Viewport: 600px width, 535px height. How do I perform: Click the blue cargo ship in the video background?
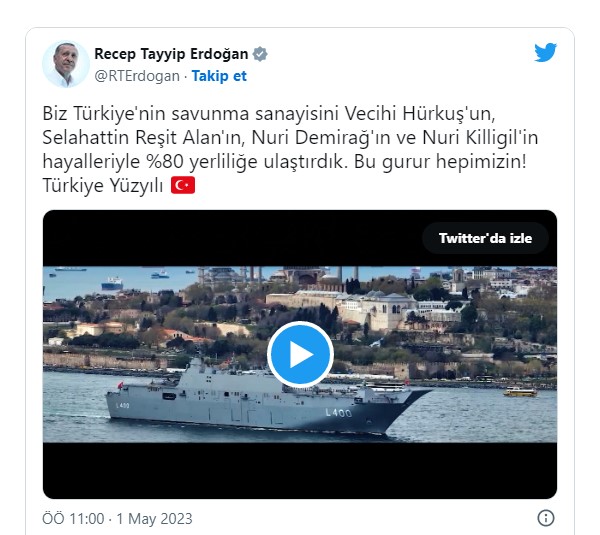point(112,284)
